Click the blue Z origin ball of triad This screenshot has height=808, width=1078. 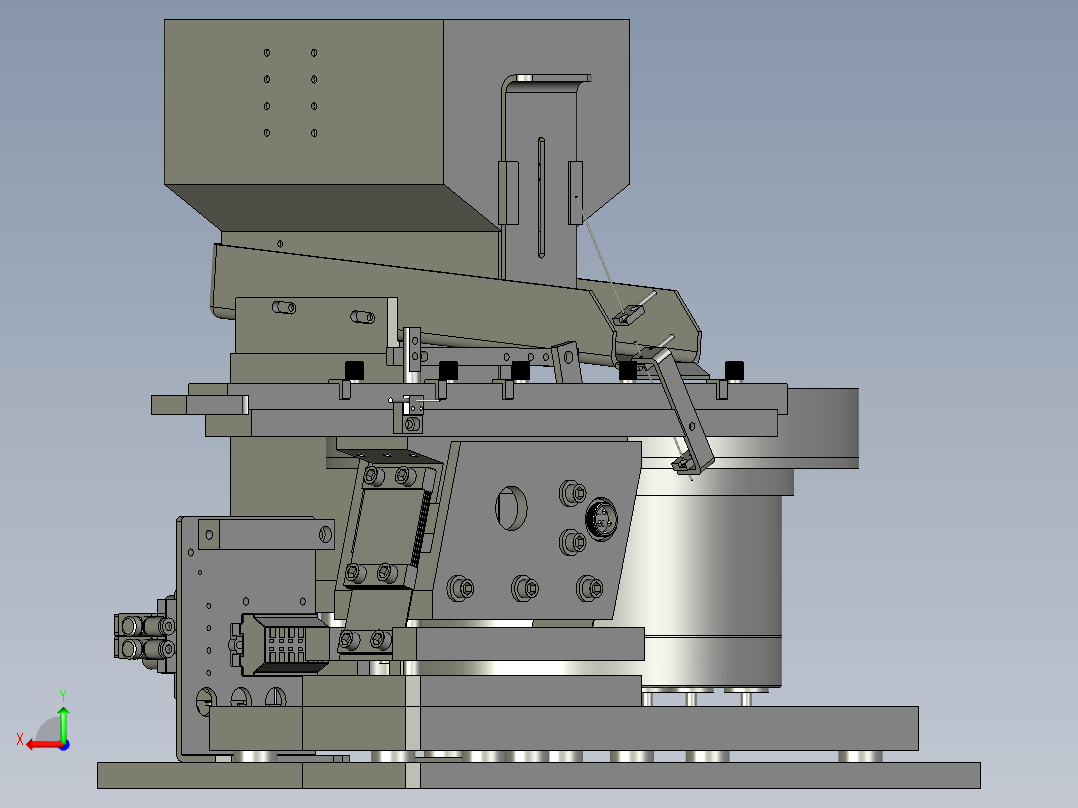coord(64,745)
